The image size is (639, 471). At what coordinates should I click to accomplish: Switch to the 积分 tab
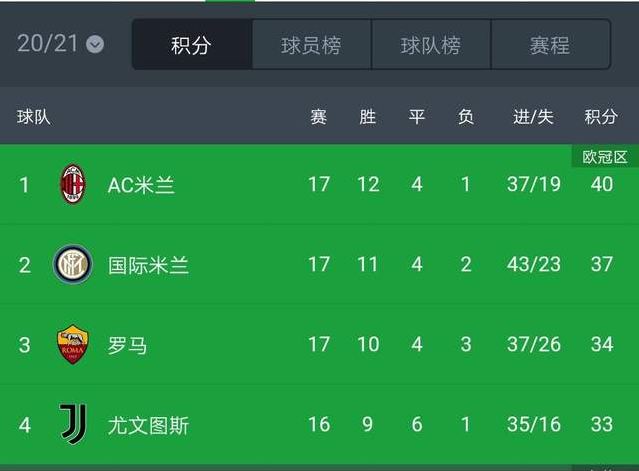point(191,44)
